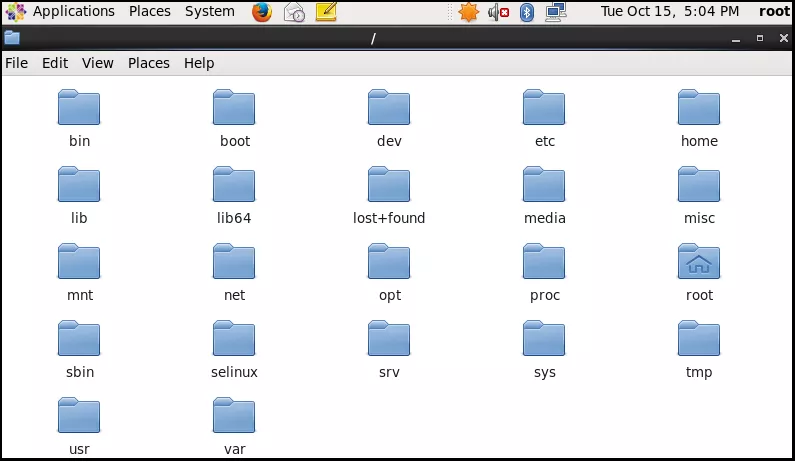Image resolution: width=795 pixels, height=462 pixels.
Task: Select the bin folder icon
Action: [79, 107]
